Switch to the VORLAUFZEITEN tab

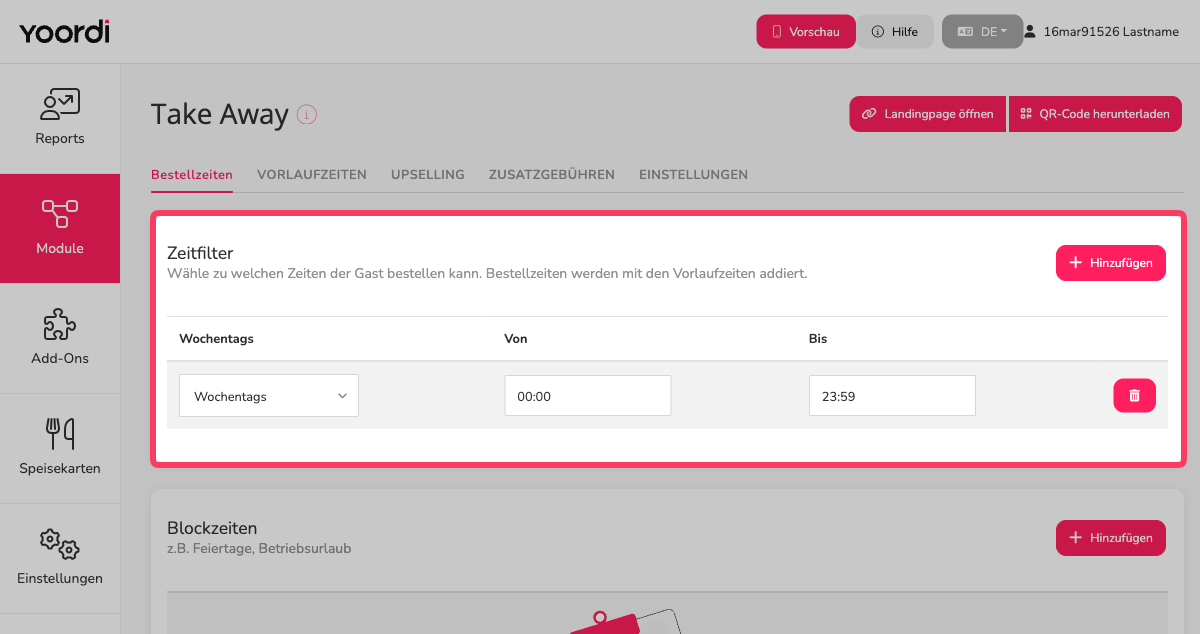pyautogui.click(x=312, y=174)
